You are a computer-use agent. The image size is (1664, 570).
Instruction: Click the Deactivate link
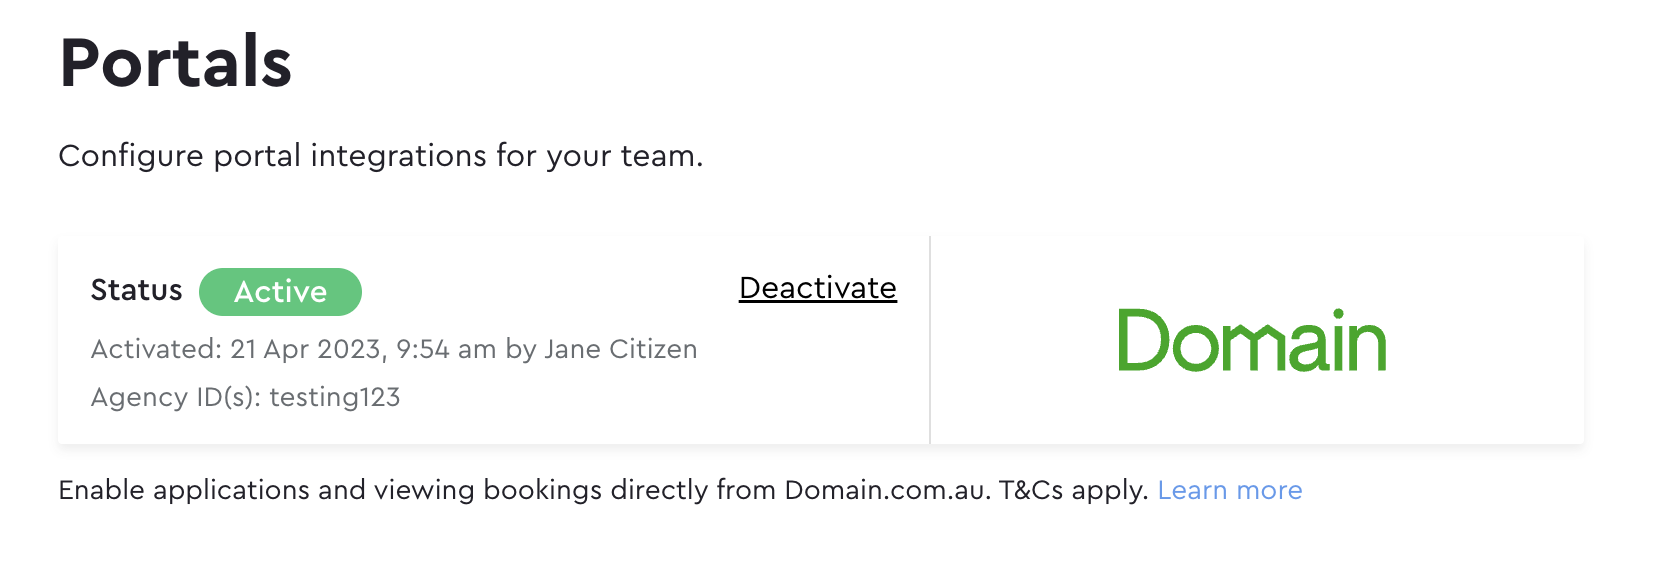coord(818,288)
